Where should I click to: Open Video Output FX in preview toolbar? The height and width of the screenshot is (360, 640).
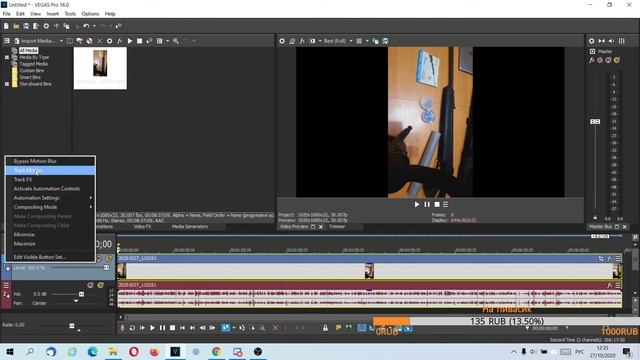[302, 41]
